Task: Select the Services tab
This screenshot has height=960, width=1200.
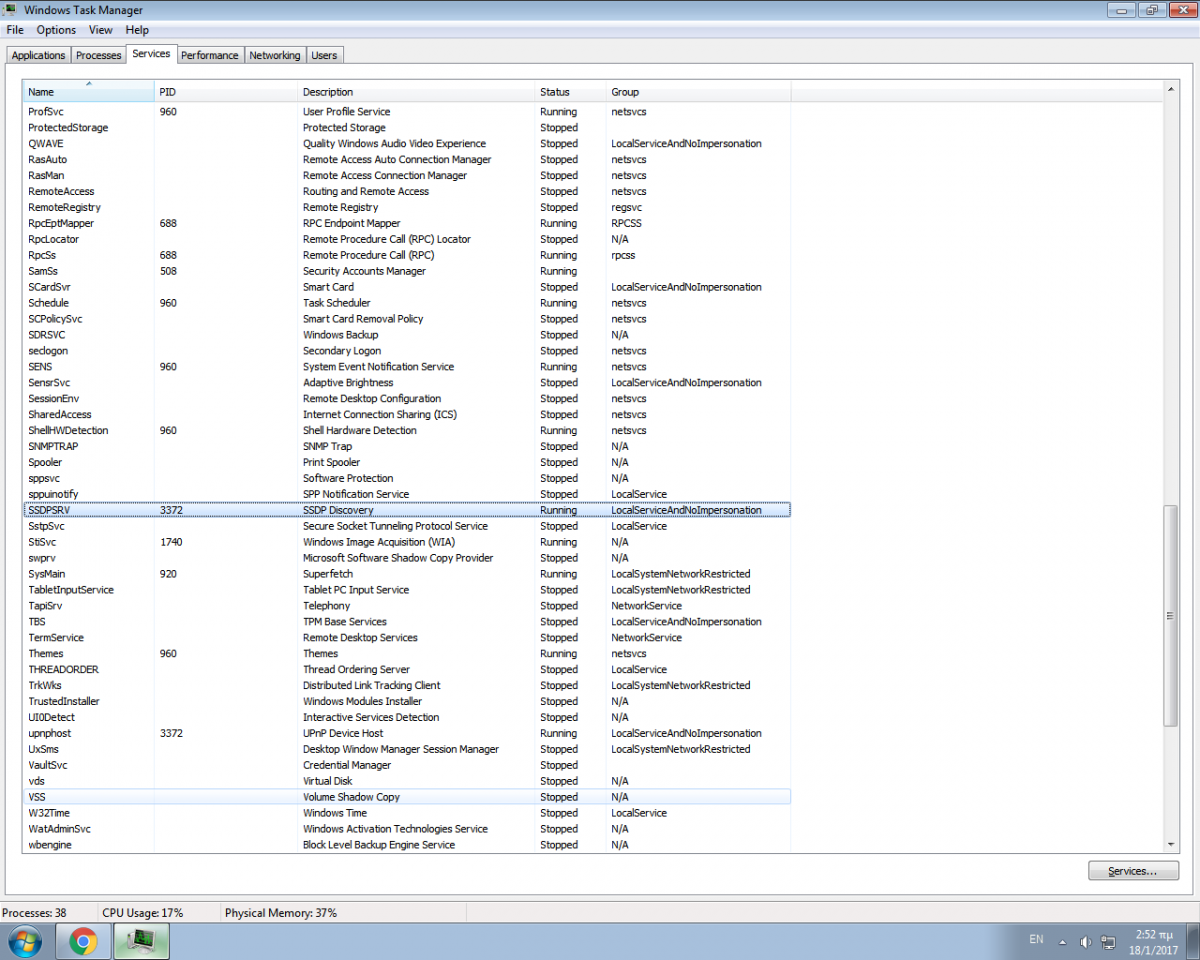Action: (x=151, y=54)
